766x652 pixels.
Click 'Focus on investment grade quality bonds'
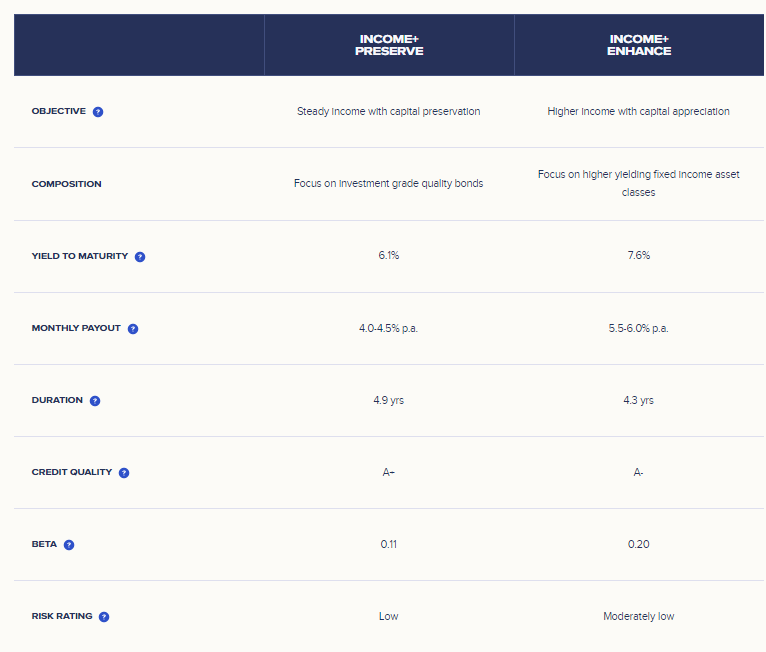tap(388, 183)
